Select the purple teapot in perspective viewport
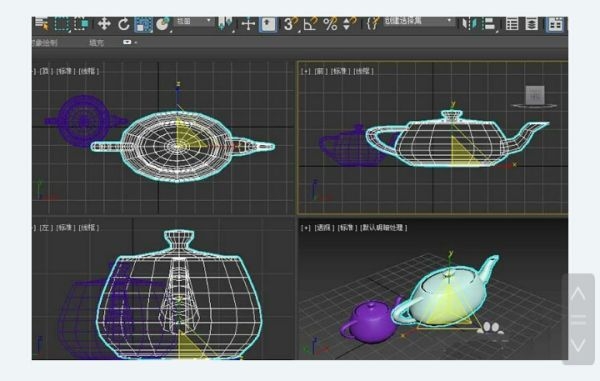The height and width of the screenshot is (381, 600). click(x=370, y=322)
